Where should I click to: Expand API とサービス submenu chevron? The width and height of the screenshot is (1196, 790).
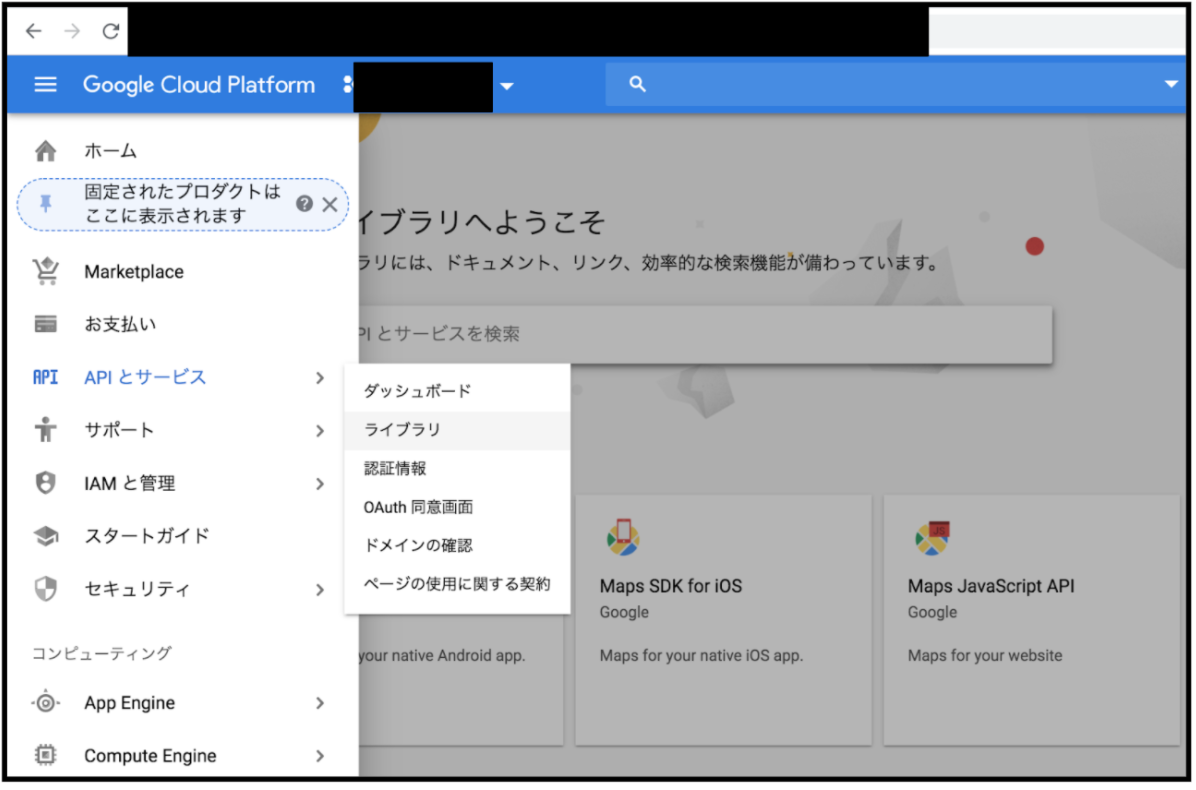[320, 379]
